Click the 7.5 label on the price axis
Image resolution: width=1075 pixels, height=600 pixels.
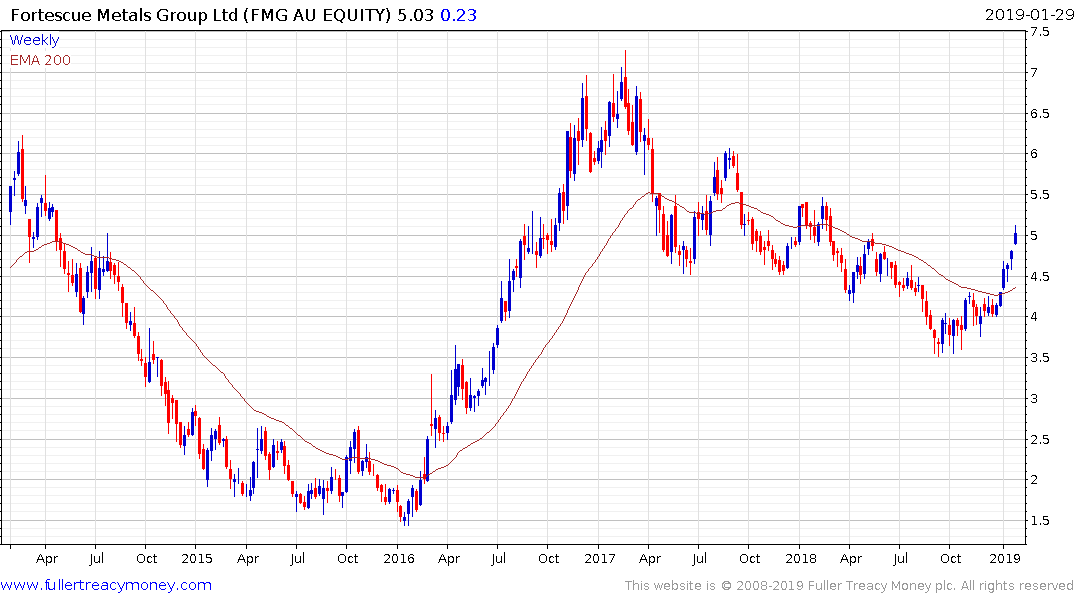[1039, 32]
